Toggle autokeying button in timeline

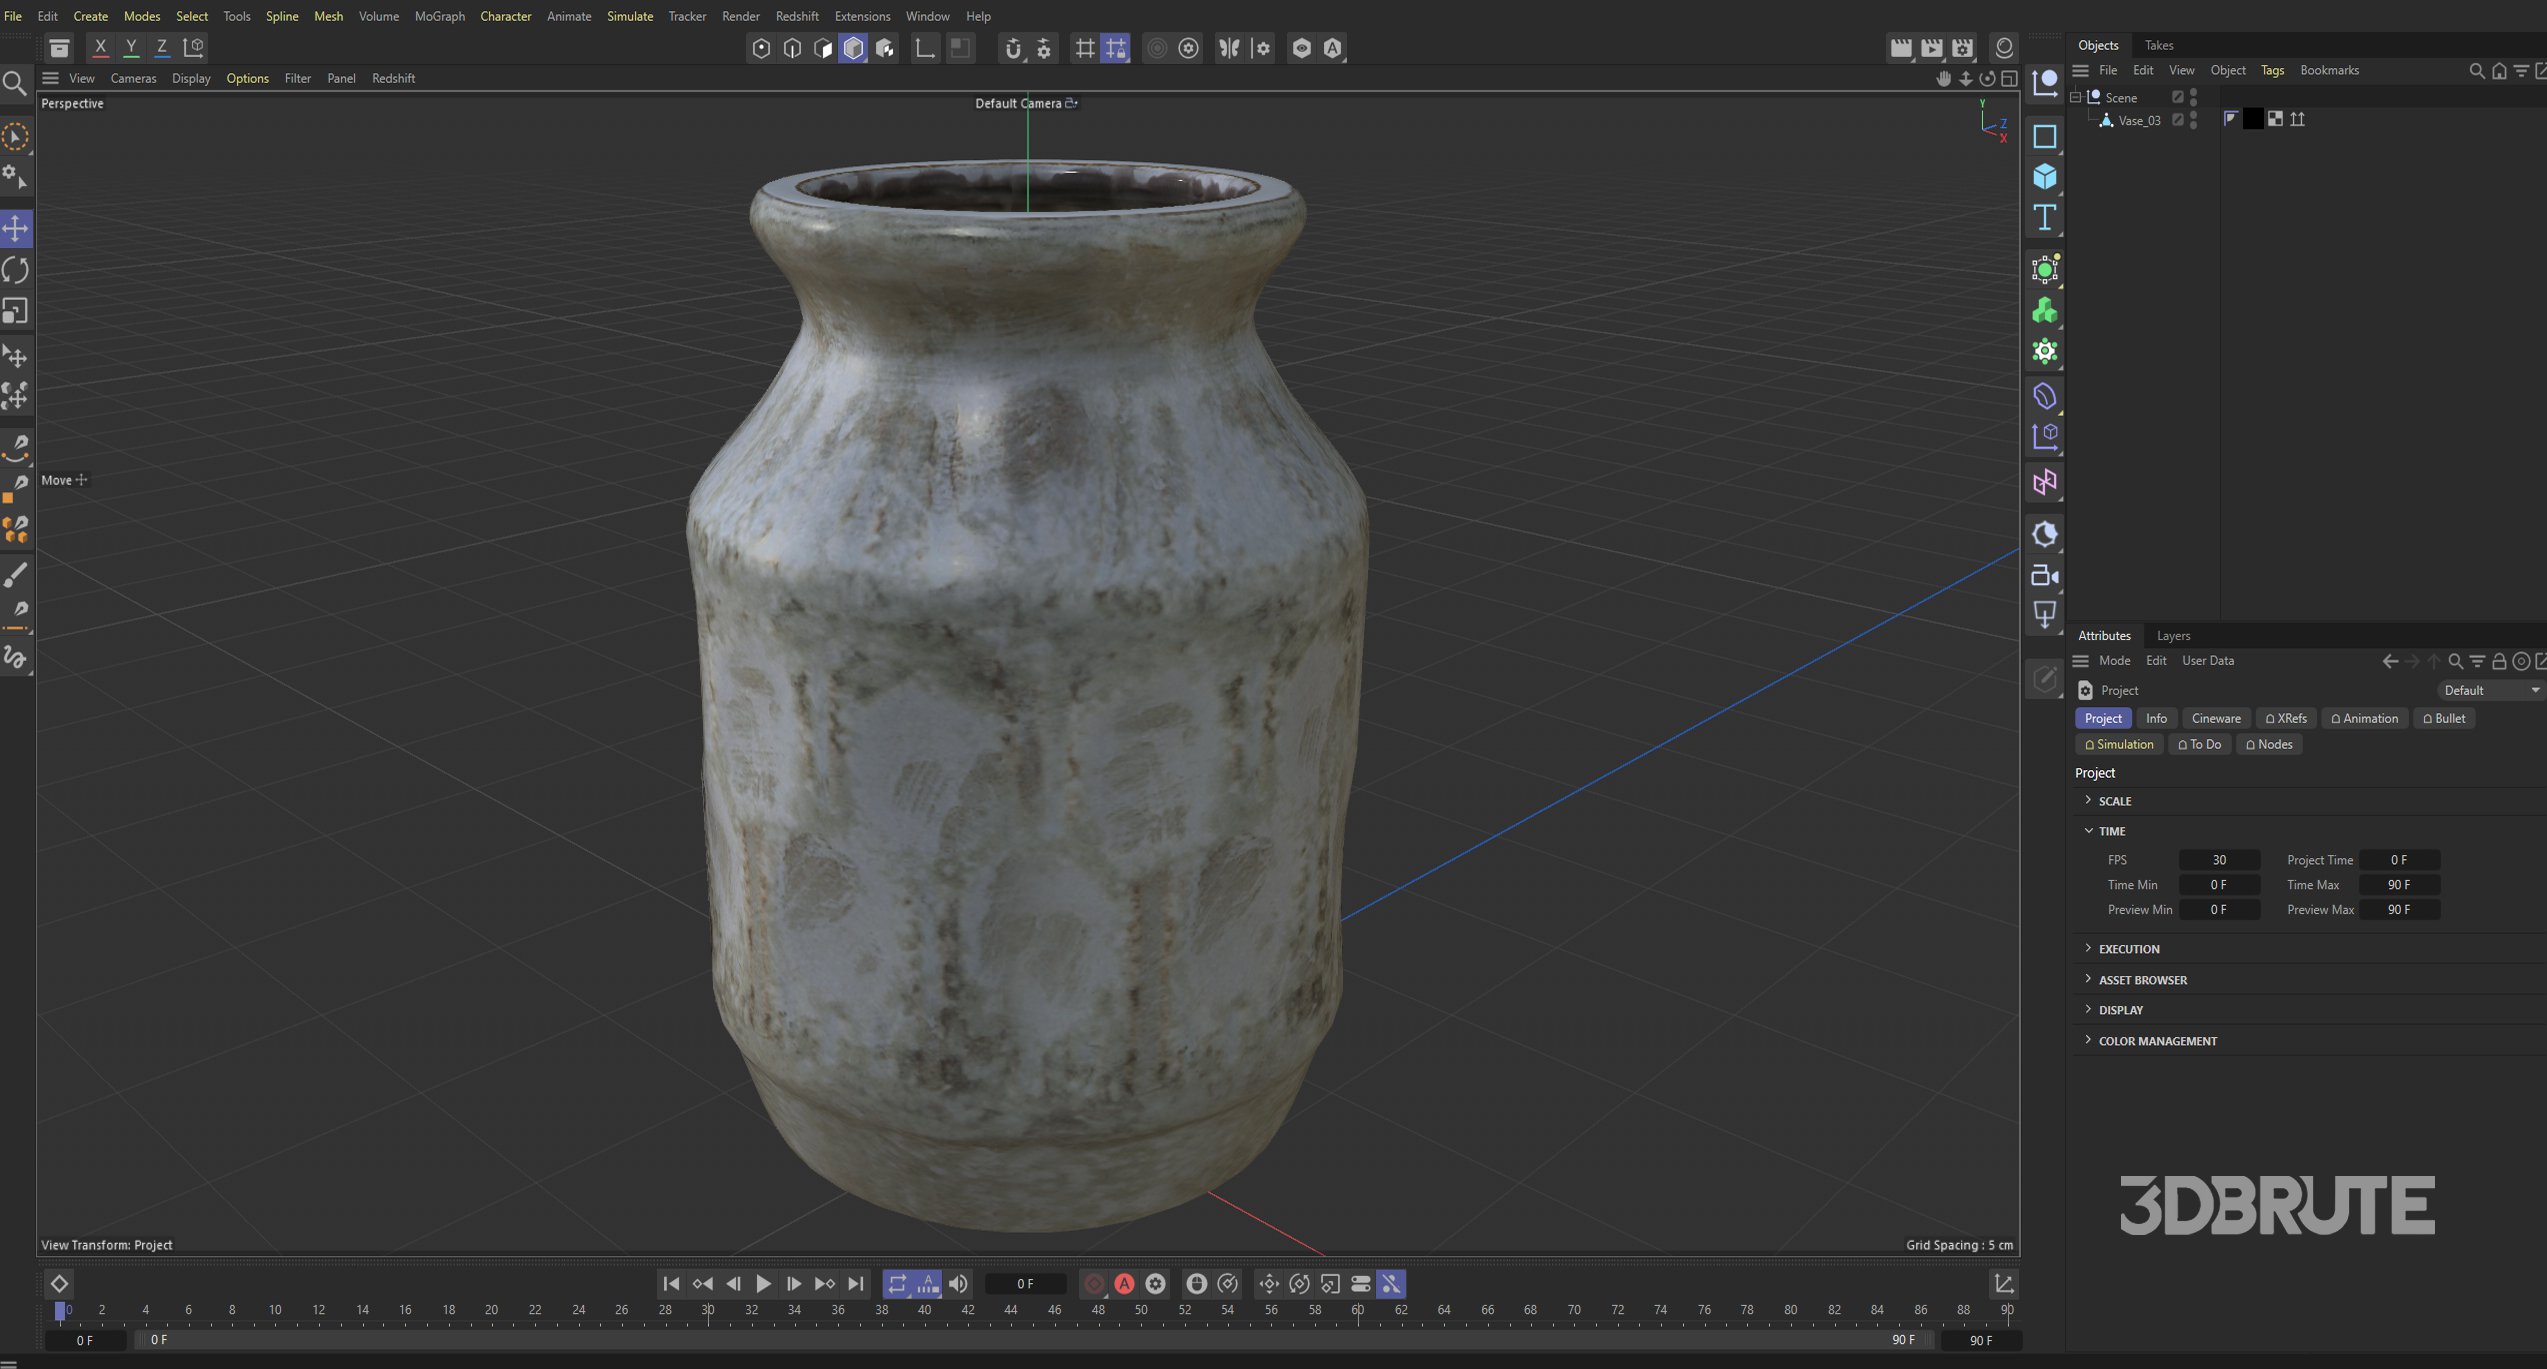pyautogui.click(x=1124, y=1284)
